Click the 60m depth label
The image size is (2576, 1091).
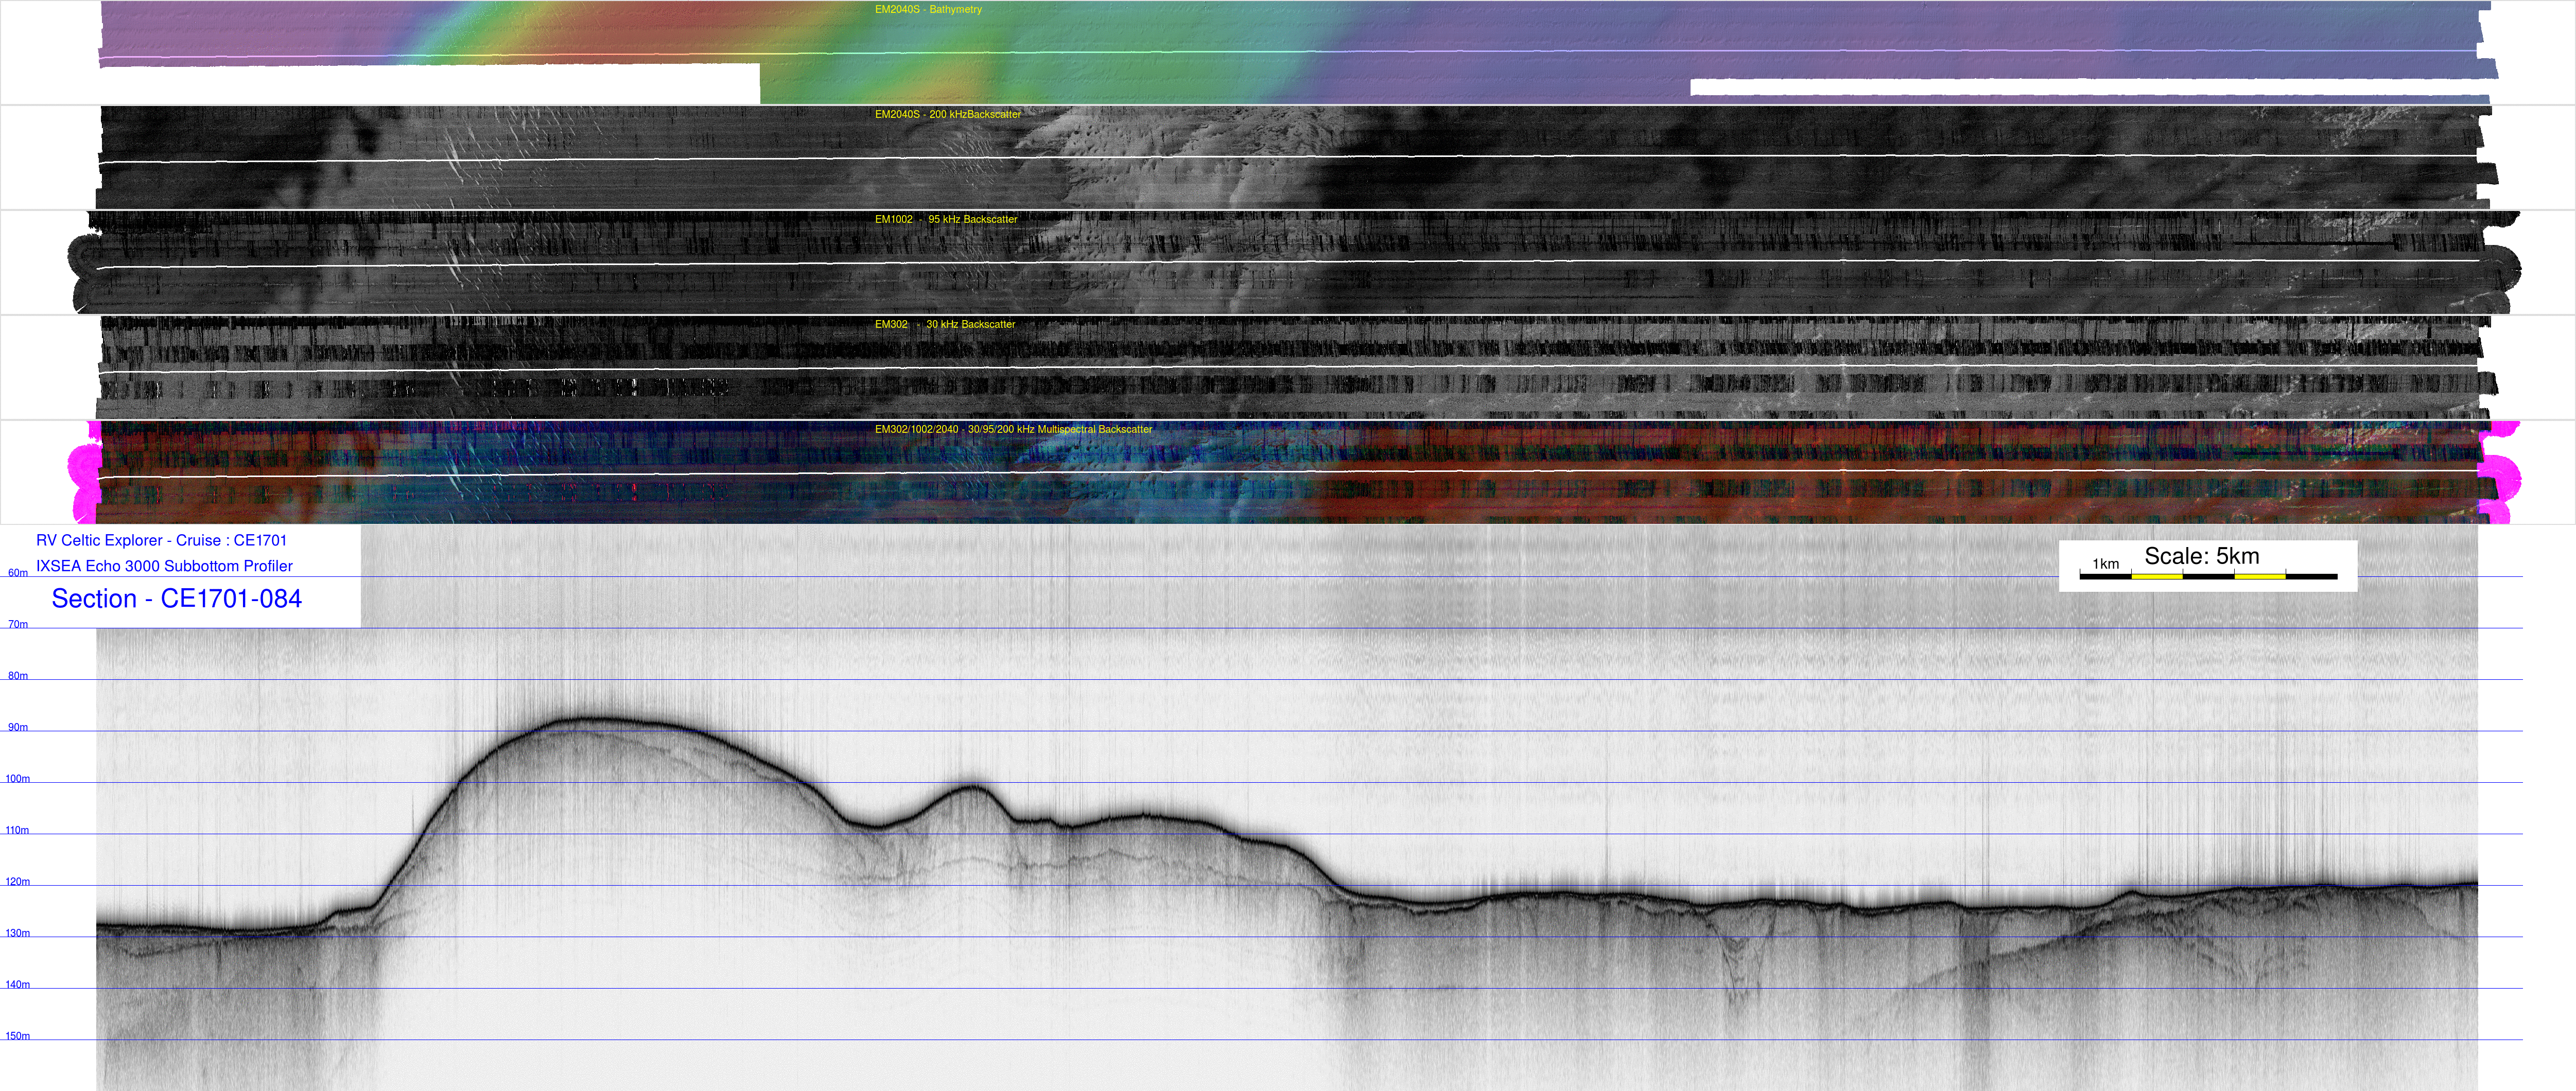click(x=18, y=573)
